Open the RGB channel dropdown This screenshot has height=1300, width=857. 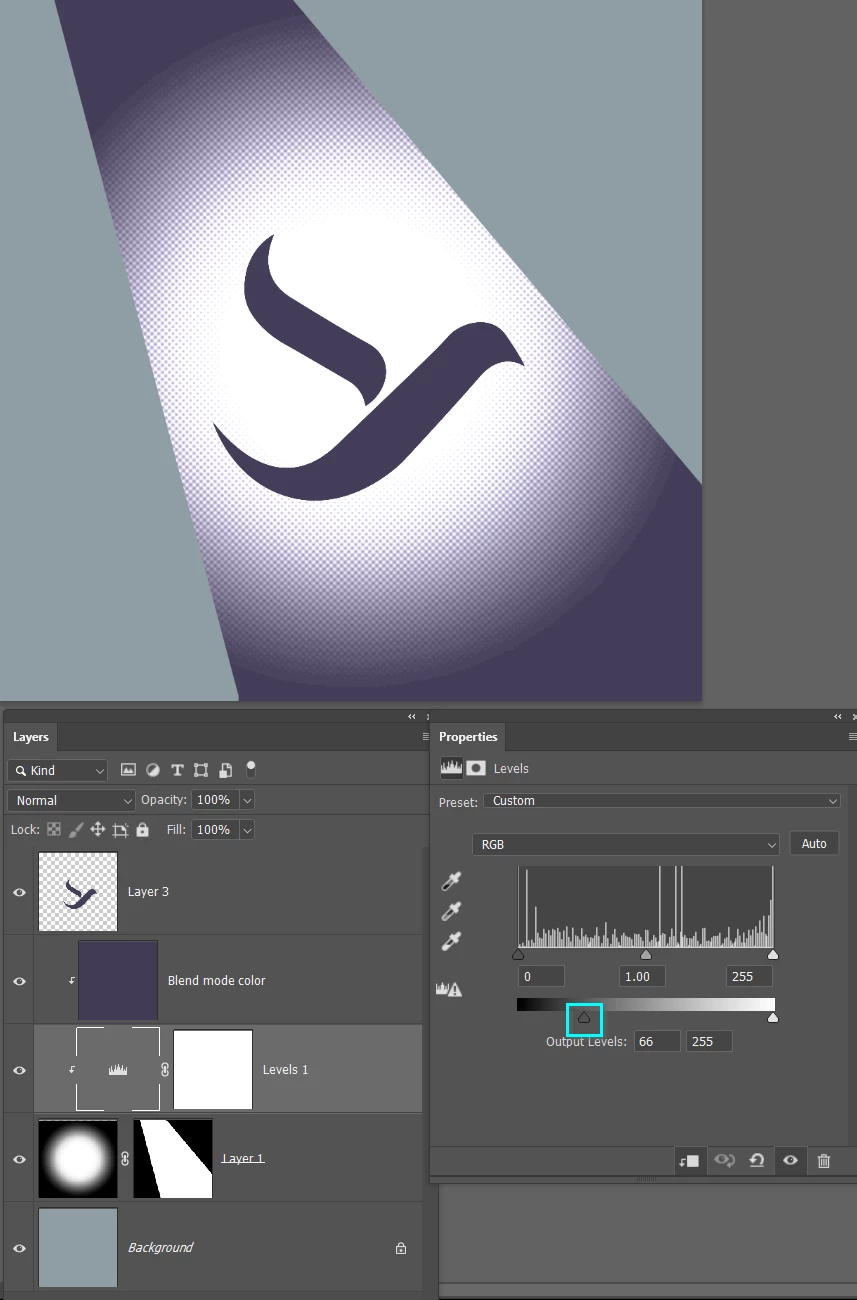point(626,844)
